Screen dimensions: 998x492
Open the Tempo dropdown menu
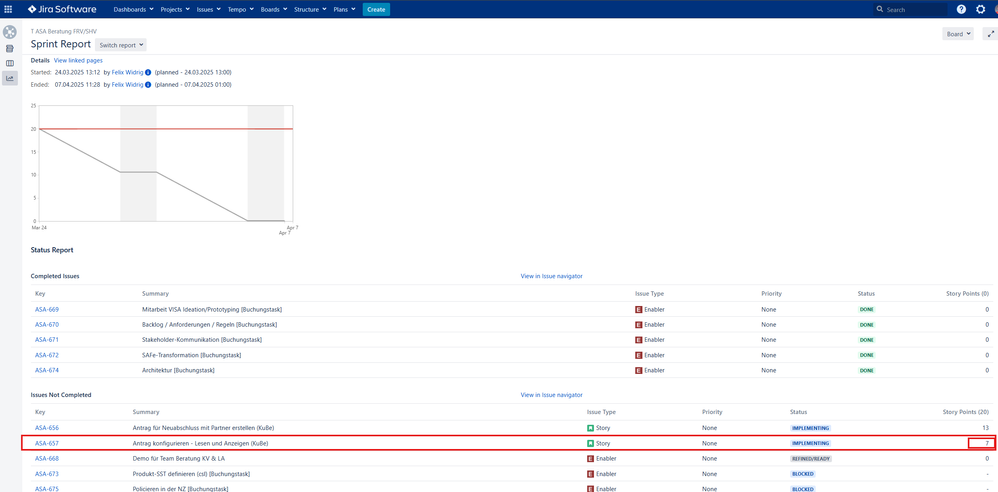[x=241, y=10]
